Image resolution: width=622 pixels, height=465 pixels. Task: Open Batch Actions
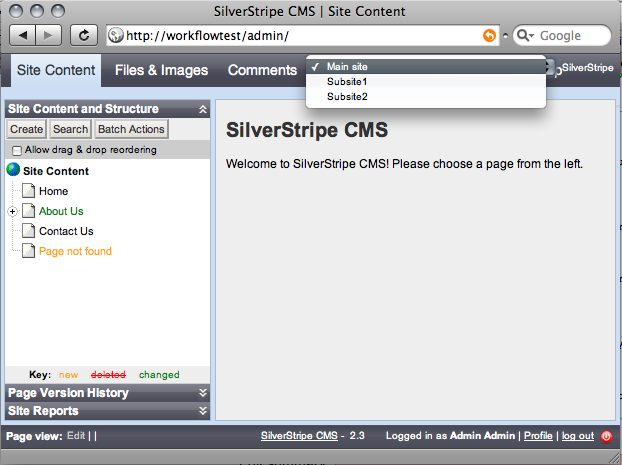(131, 129)
